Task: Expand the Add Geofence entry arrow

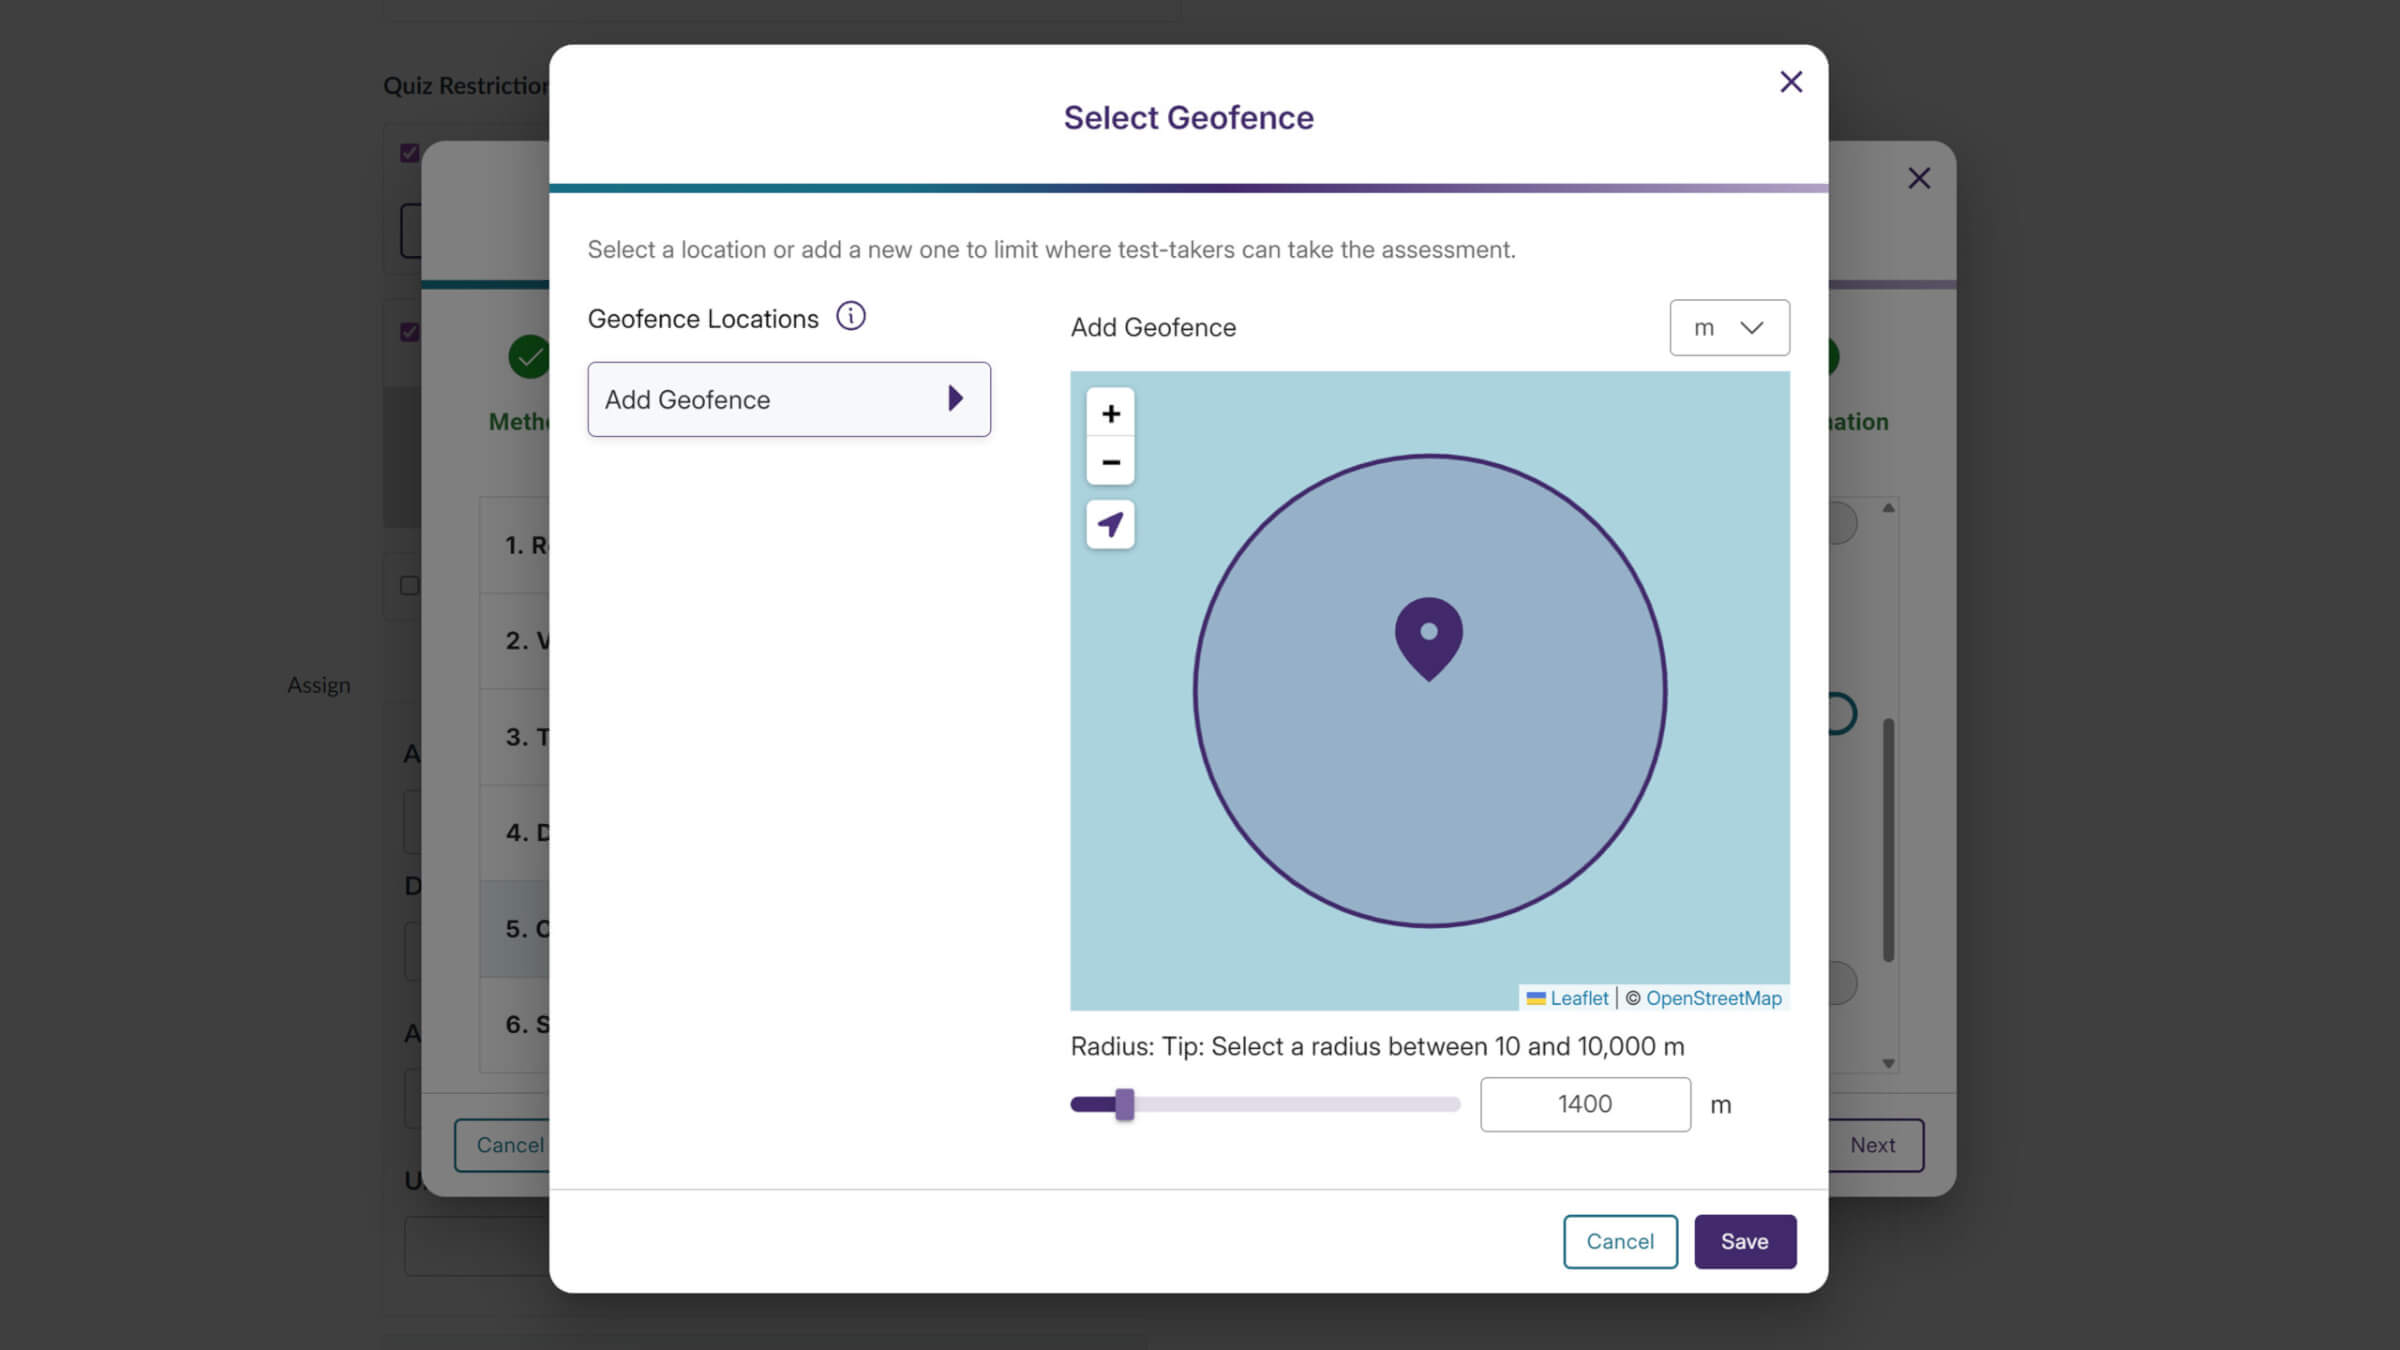Action: [956, 399]
